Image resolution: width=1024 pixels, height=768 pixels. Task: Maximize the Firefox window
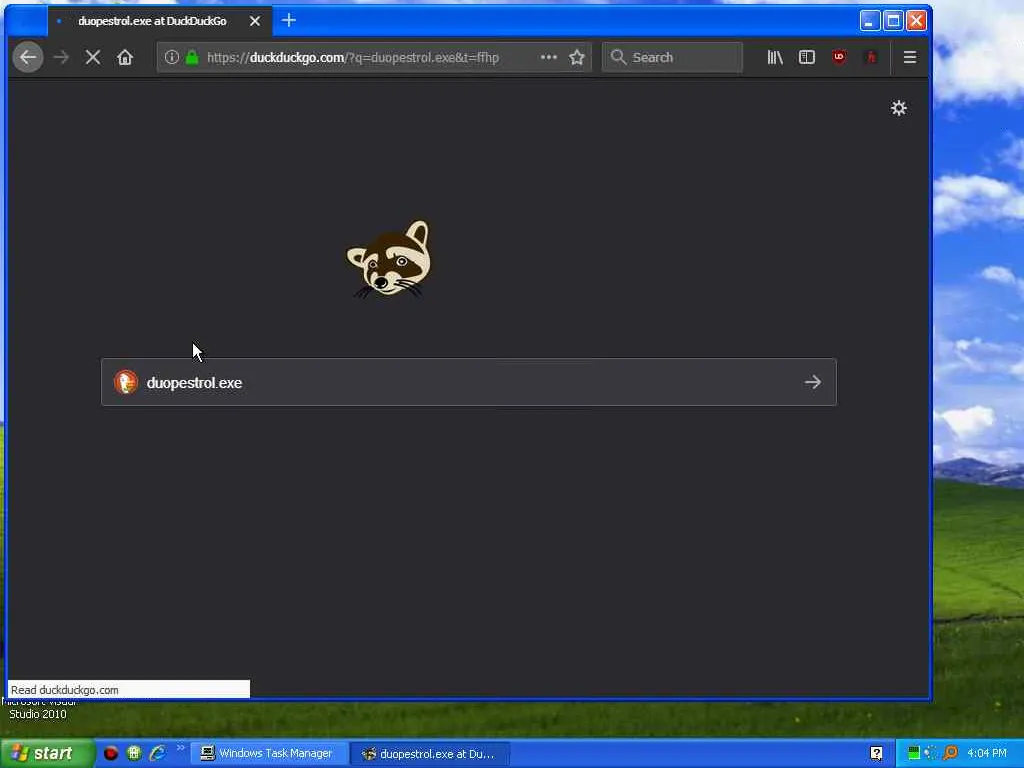893,21
